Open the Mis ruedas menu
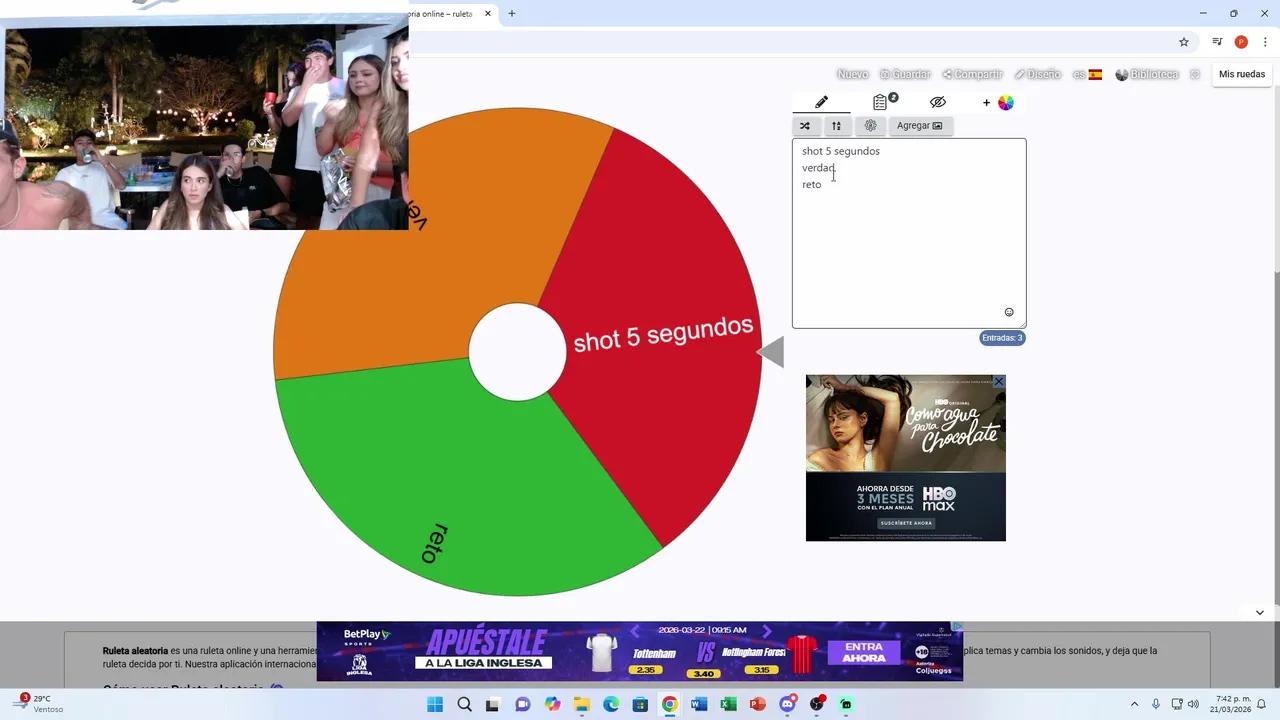 1242,74
